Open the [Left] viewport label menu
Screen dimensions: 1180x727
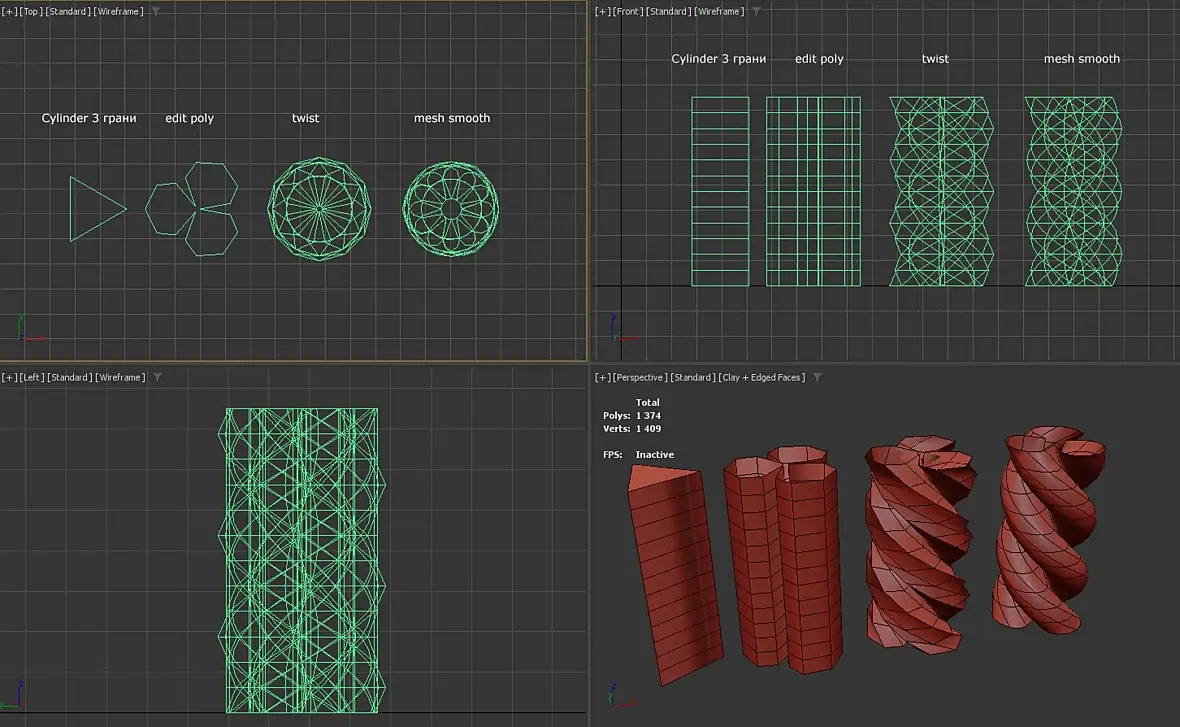click(32, 377)
